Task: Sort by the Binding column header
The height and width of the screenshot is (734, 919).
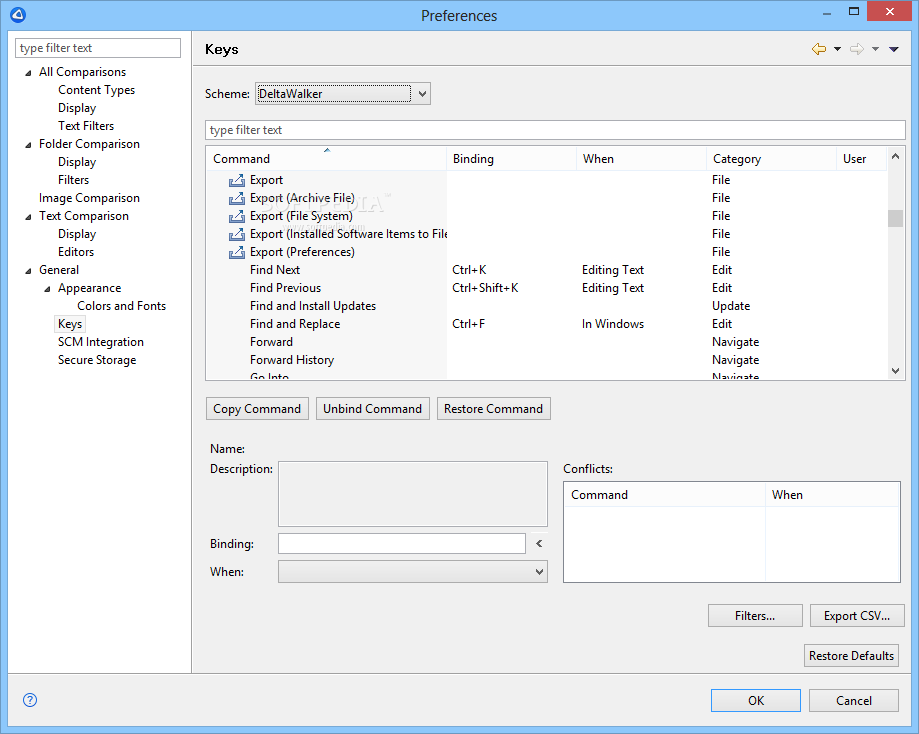Action: coord(510,159)
